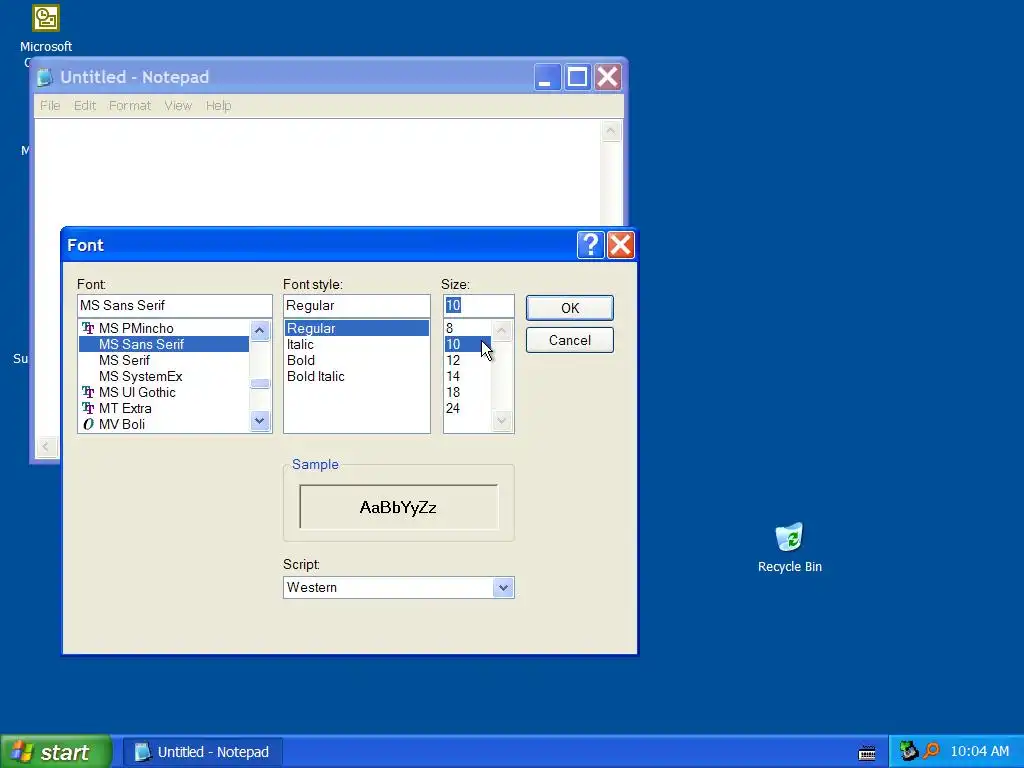Image resolution: width=1024 pixels, height=768 pixels.
Task: Open Notepad File menu
Action: pyautogui.click(x=50, y=106)
